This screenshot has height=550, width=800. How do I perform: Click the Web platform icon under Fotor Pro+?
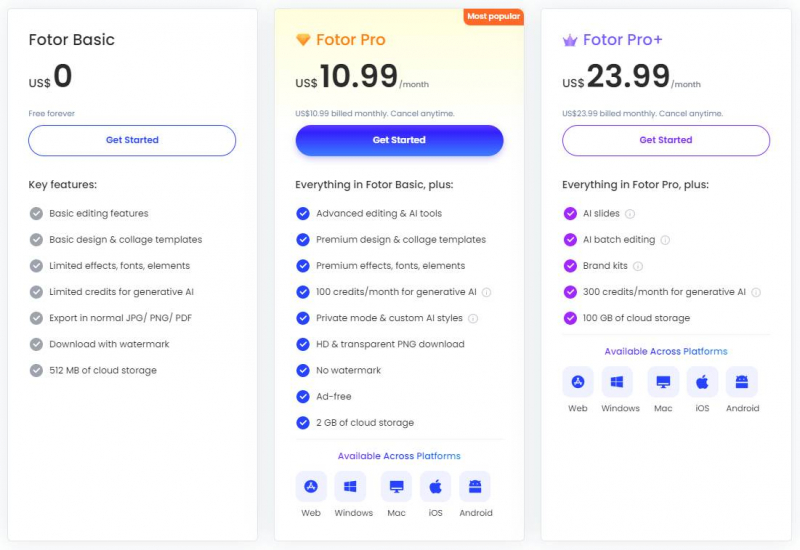tap(578, 382)
